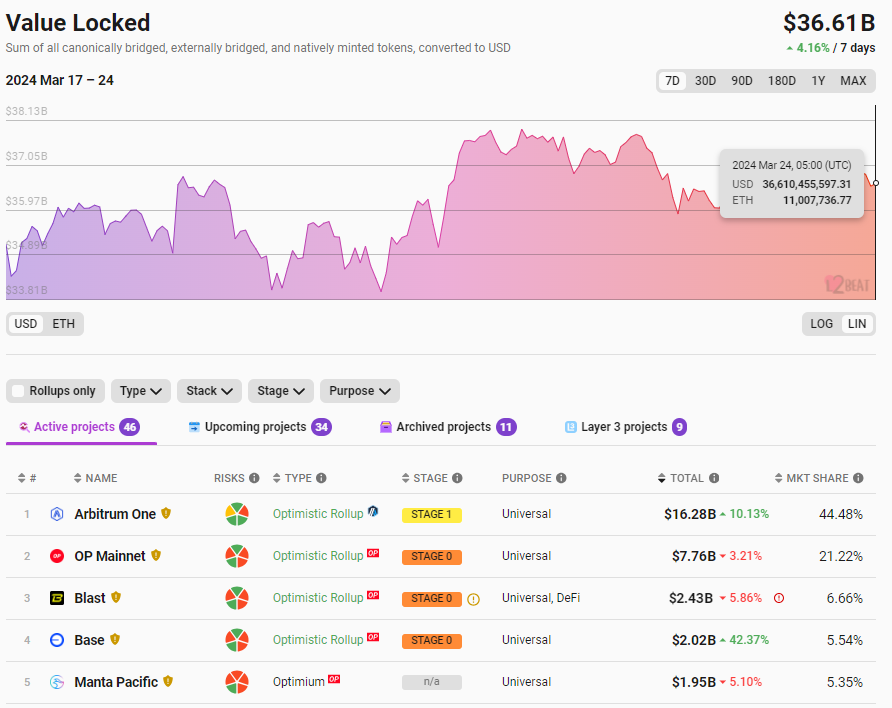The image size is (892, 708).
Task: Open the Layer 3 projects tab
Action: point(624,427)
